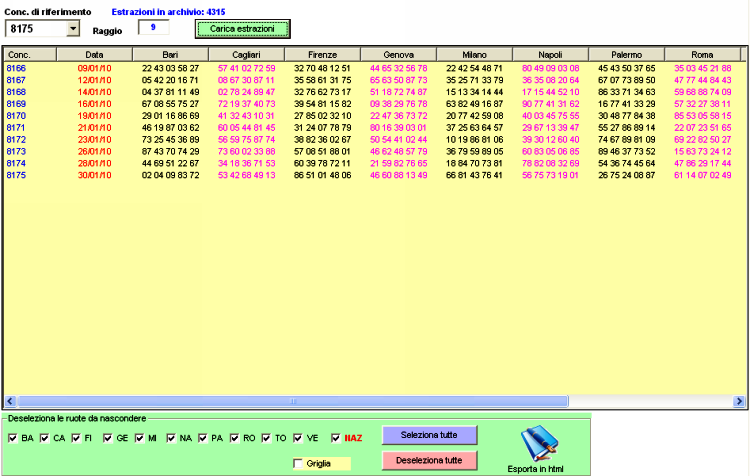Open the Conc. di riferimento dropdown
The width and height of the screenshot is (750, 476).
(x=72, y=29)
